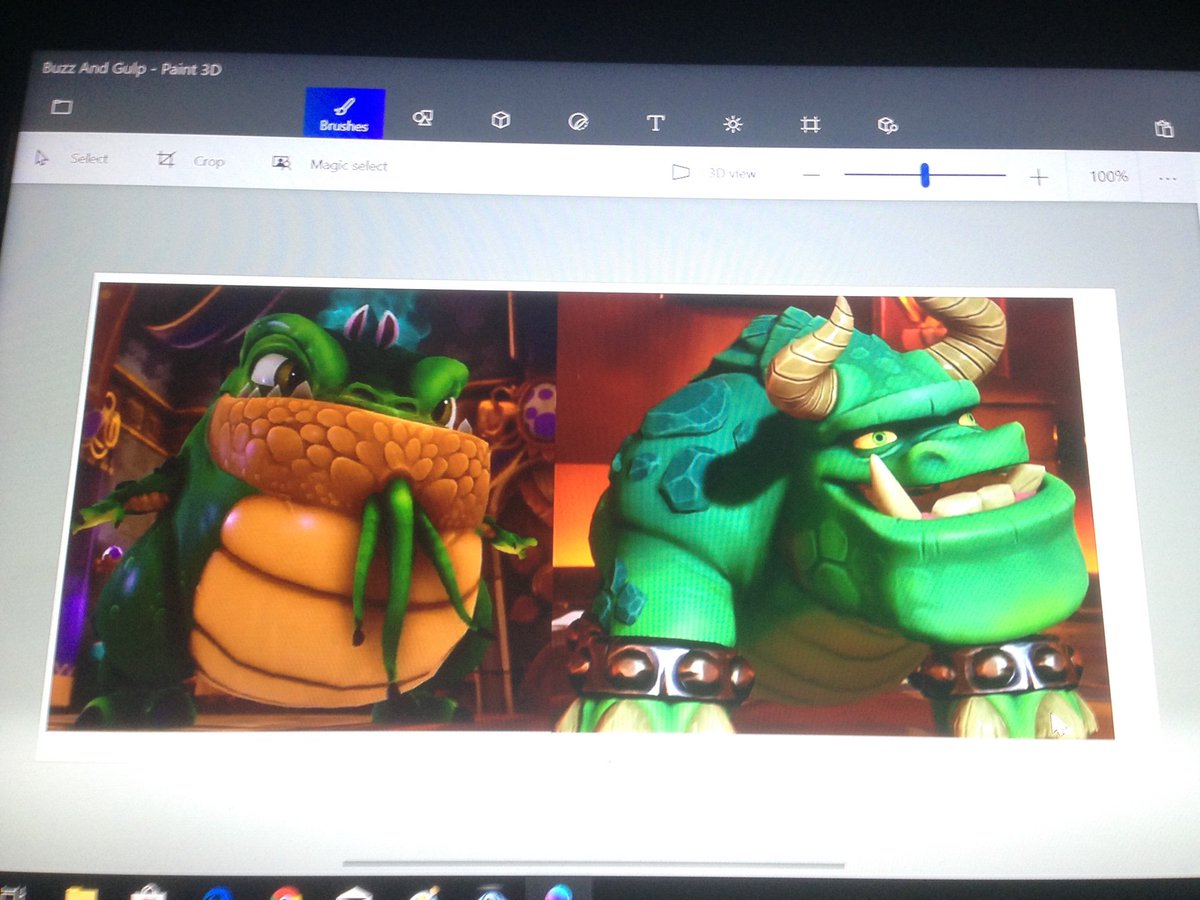Open Microsoft Store from the taskbar
This screenshot has width=1200, height=900.
click(x=148, y=893)
